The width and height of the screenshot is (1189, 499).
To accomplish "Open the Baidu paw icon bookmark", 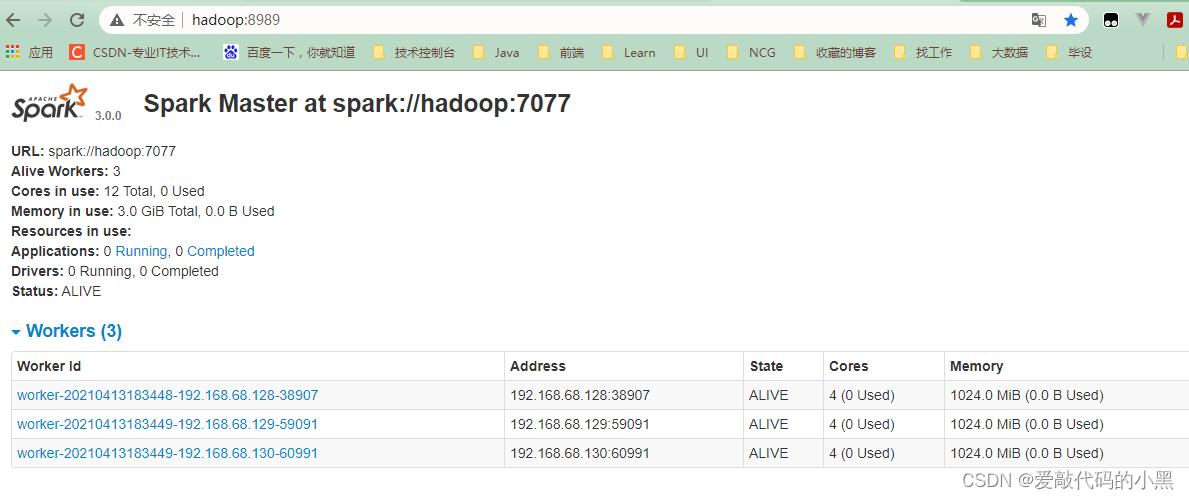I will (x=231, y=52).
